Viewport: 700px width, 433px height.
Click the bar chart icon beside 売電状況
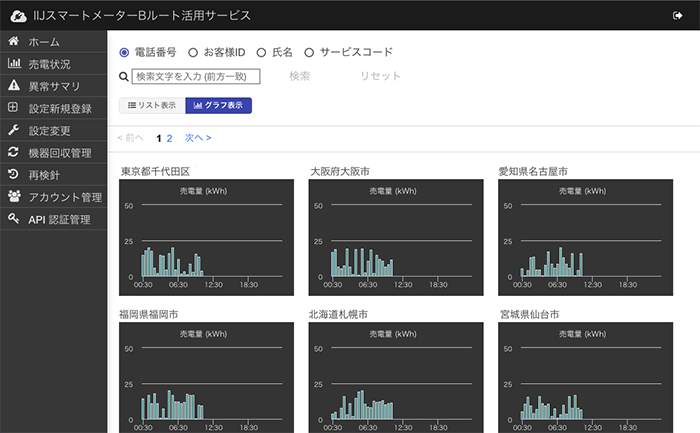point(14,64)
